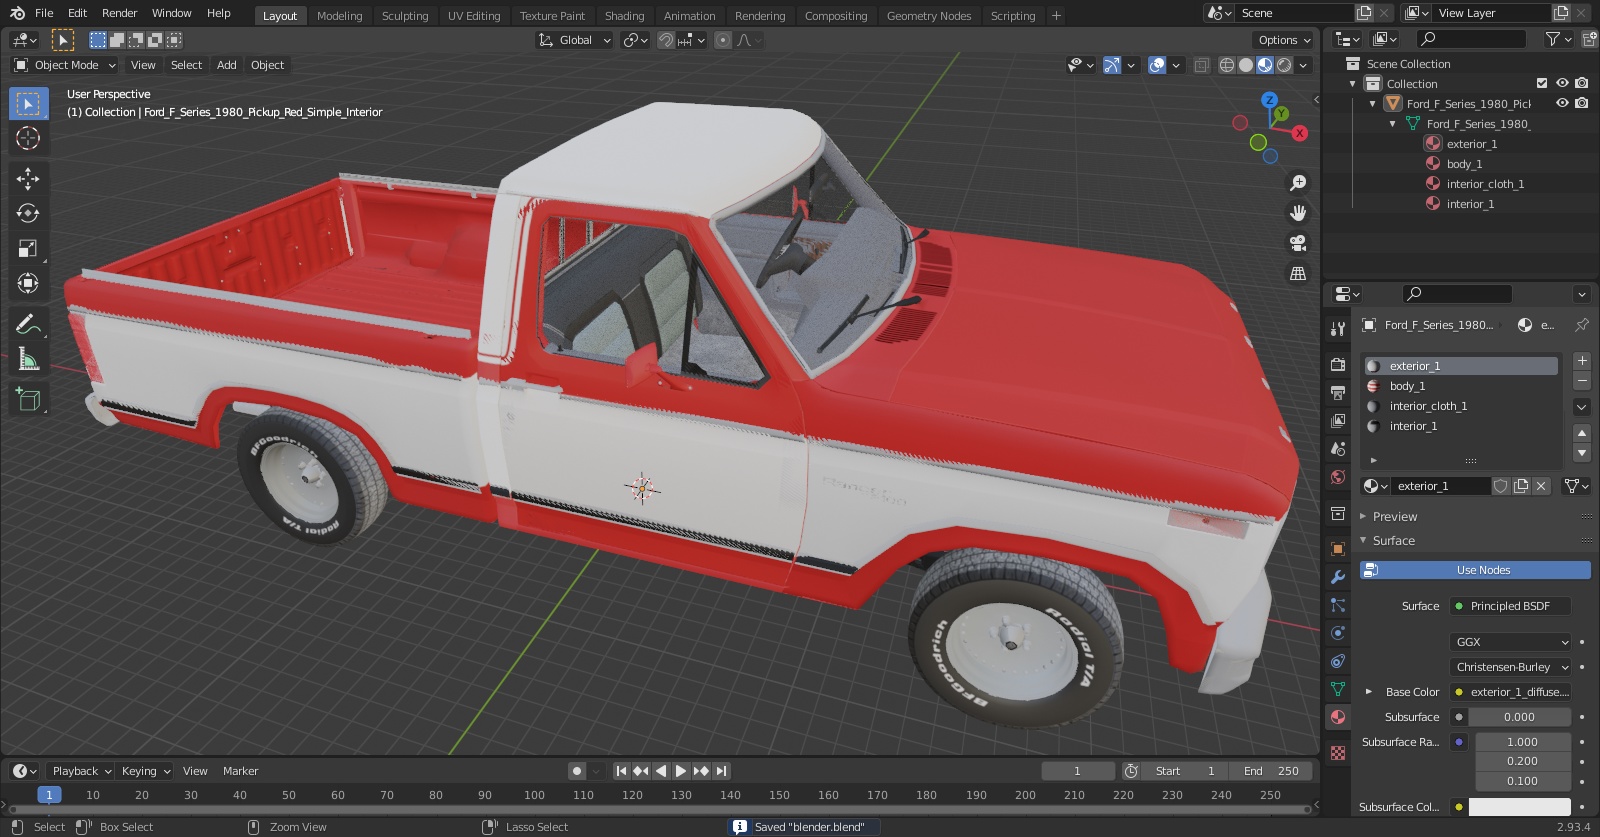Open View Layer properties tab
Viewport: 1600px width, 837px height.
click(1338, 420)
